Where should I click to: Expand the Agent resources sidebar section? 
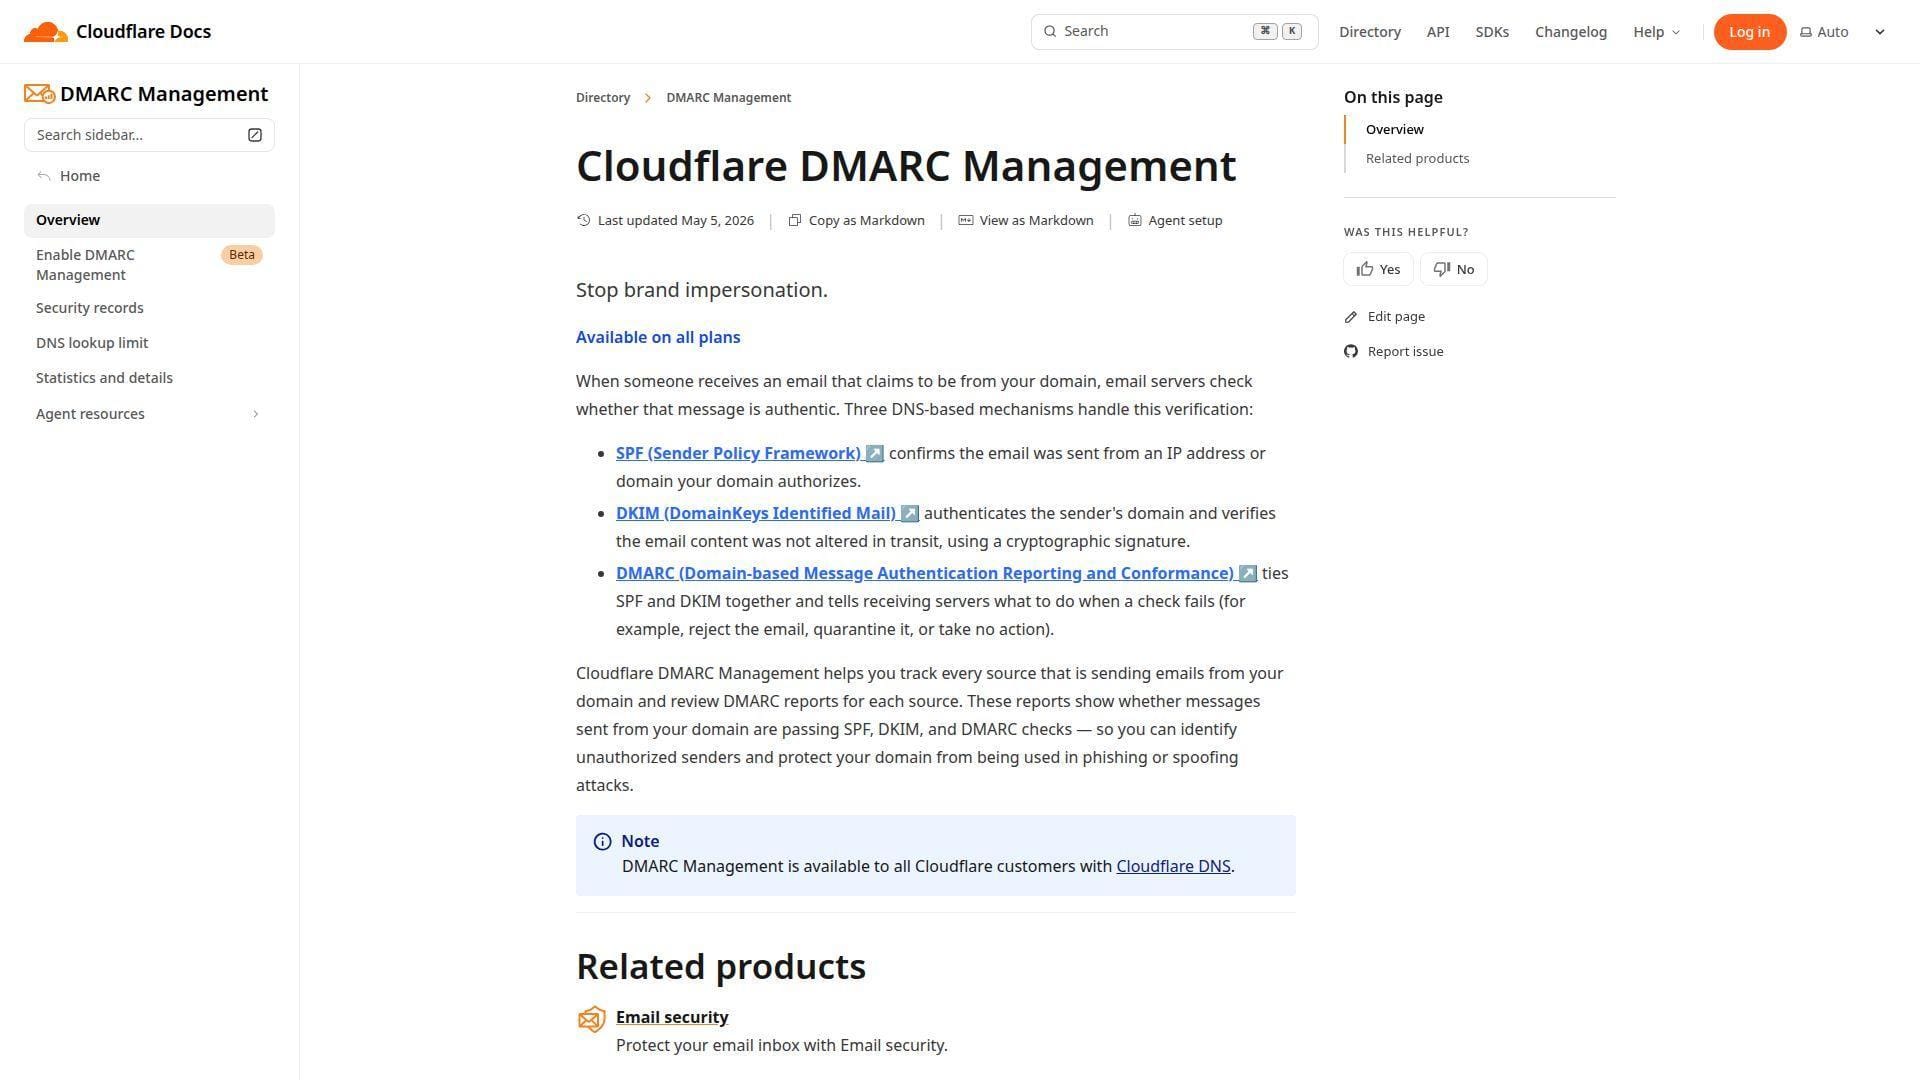pyautogui.click(x=149, y=414)
